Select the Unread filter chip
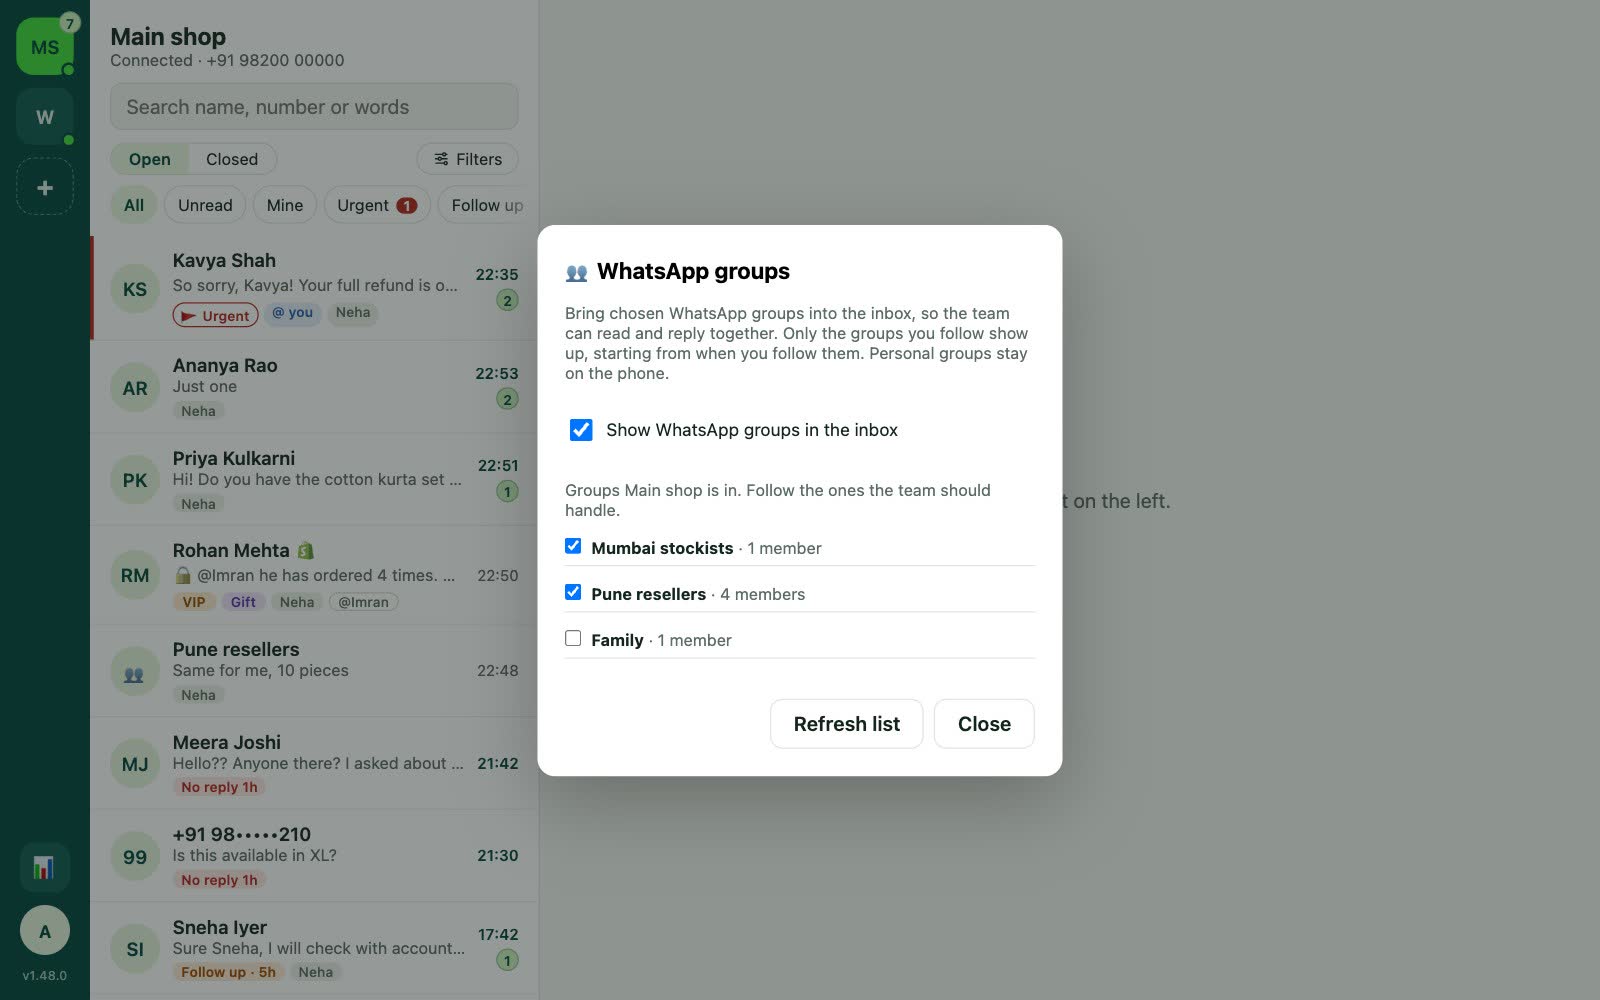This screenshot has width=1600, height=1000. click(205, 205)
